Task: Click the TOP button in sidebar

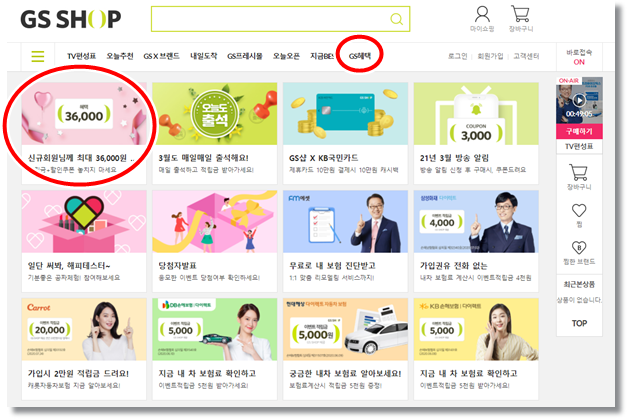Action: (579, 323)
